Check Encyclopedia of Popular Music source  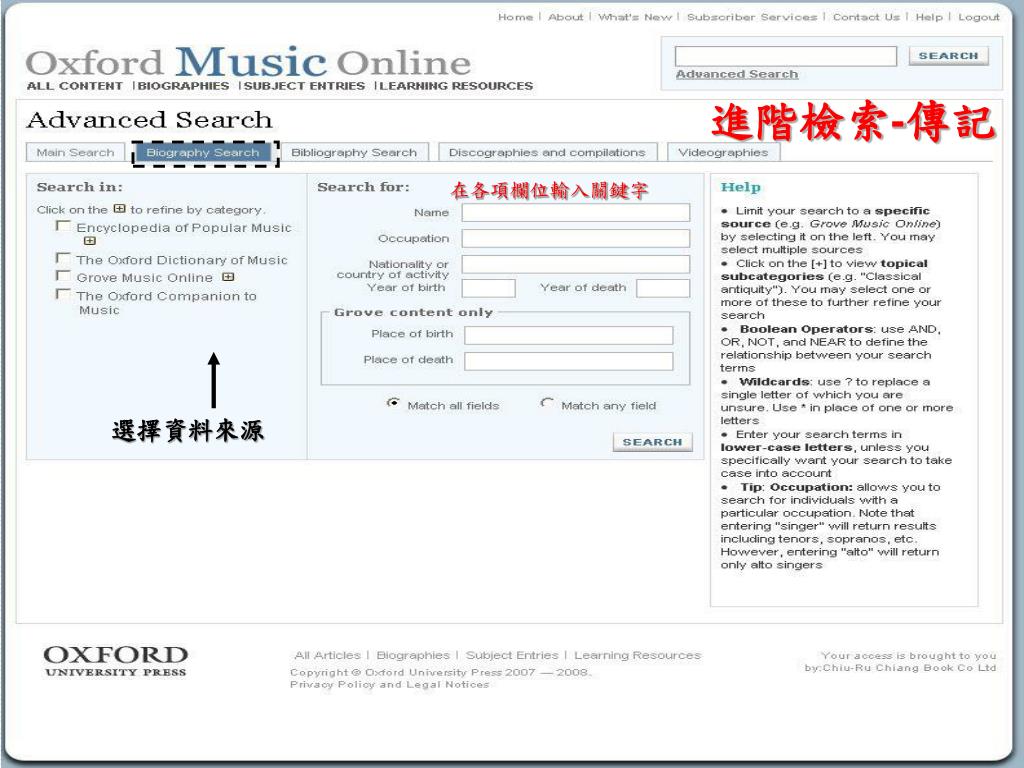tap(63, 226)
